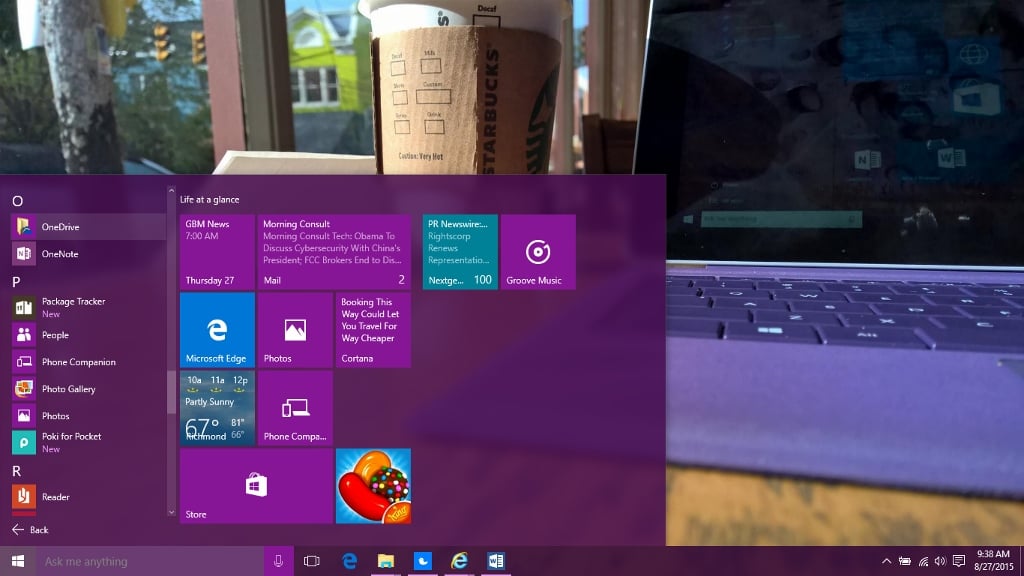Open the Microsoft Edge tile

click(x=217, y=330)
